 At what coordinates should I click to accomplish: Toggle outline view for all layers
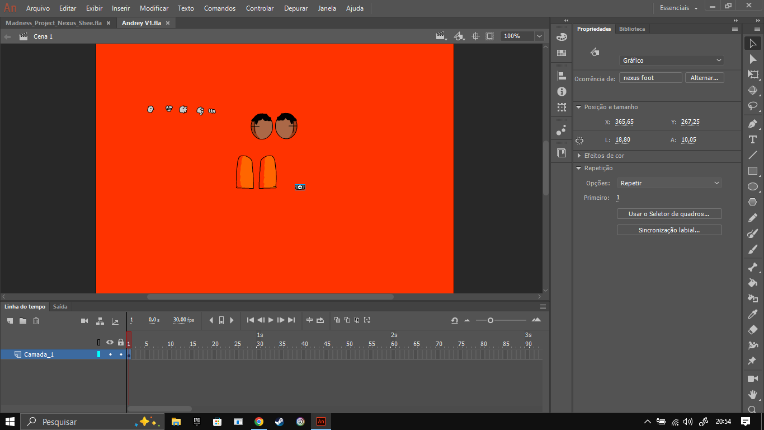(x=98, y=342)
